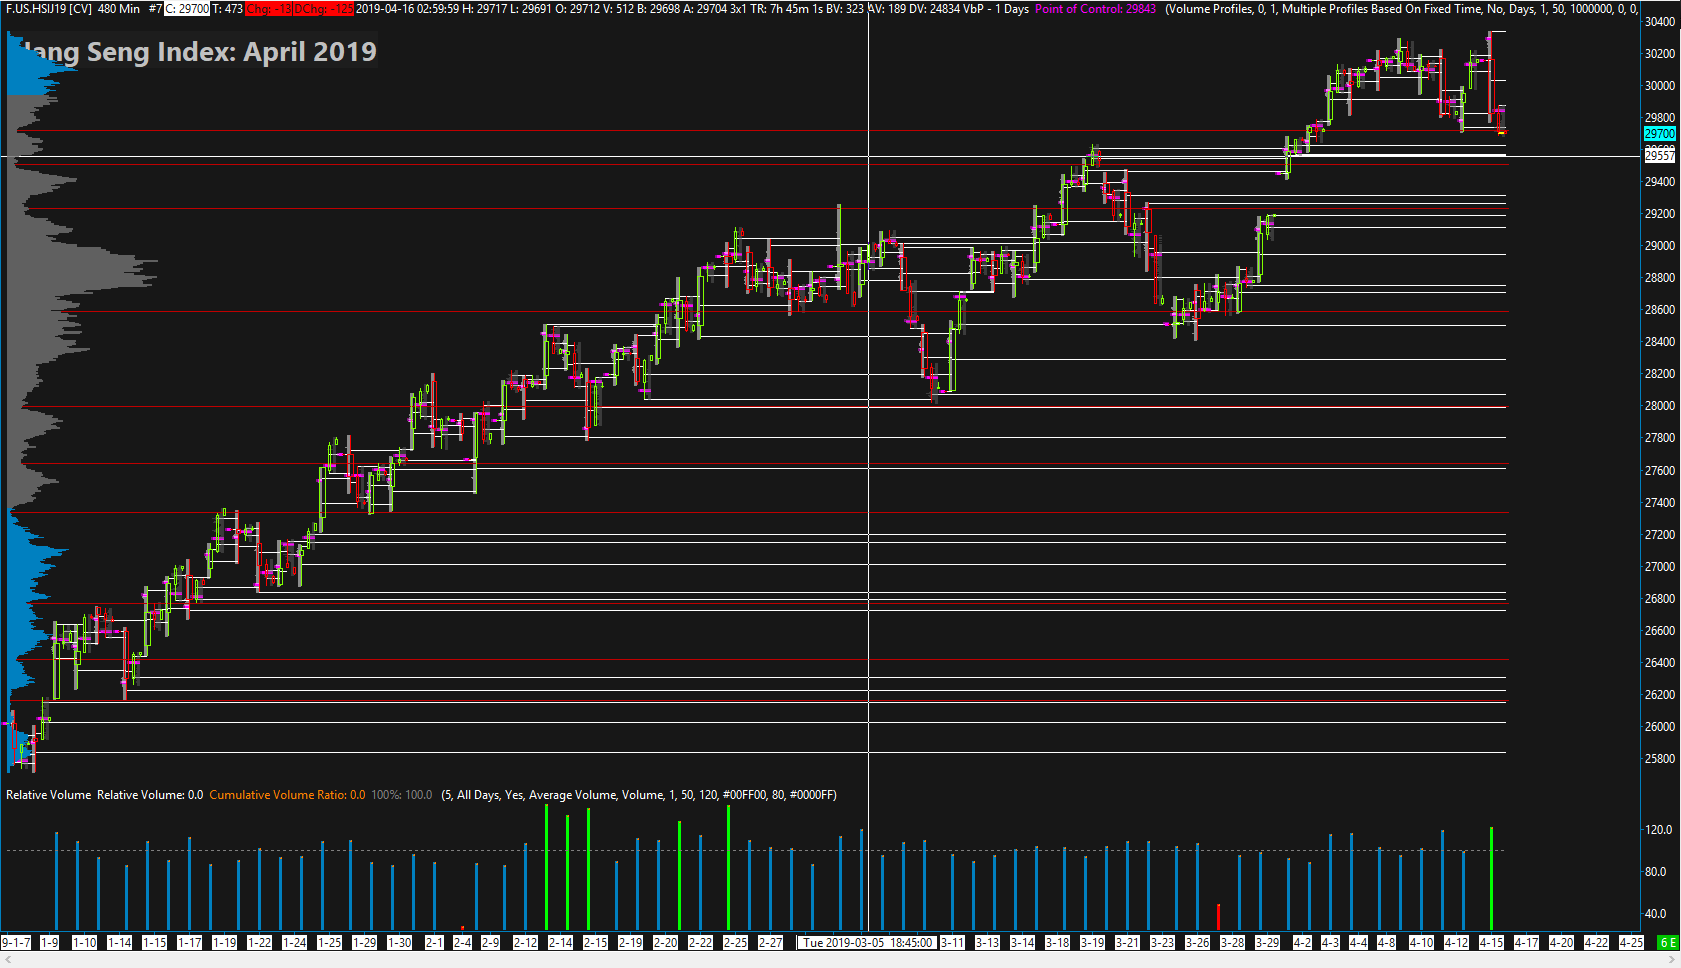
Task: Click the '480 Min' timeframe text in header
Action: [x=119, y=9]
